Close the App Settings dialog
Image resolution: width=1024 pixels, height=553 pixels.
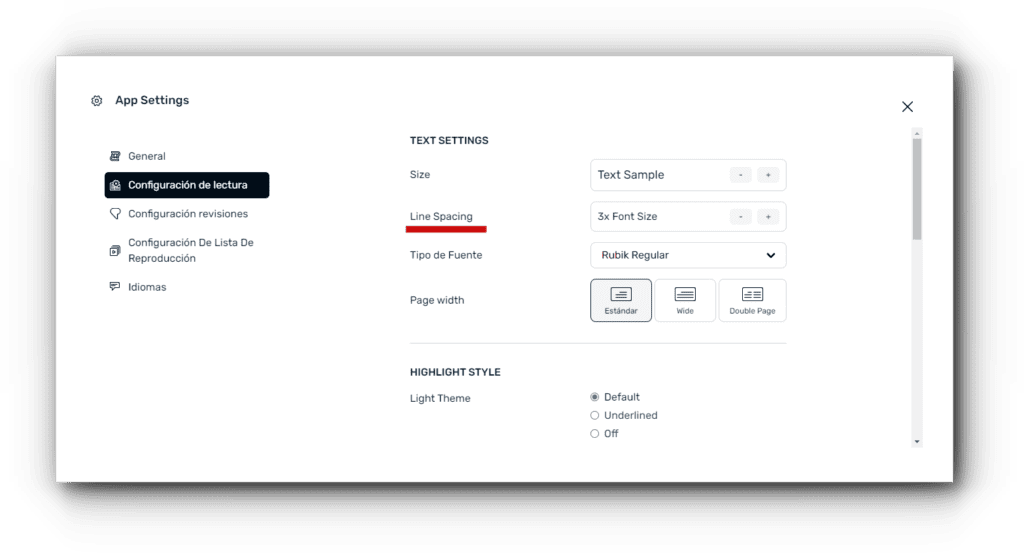[x=907, y=107]
